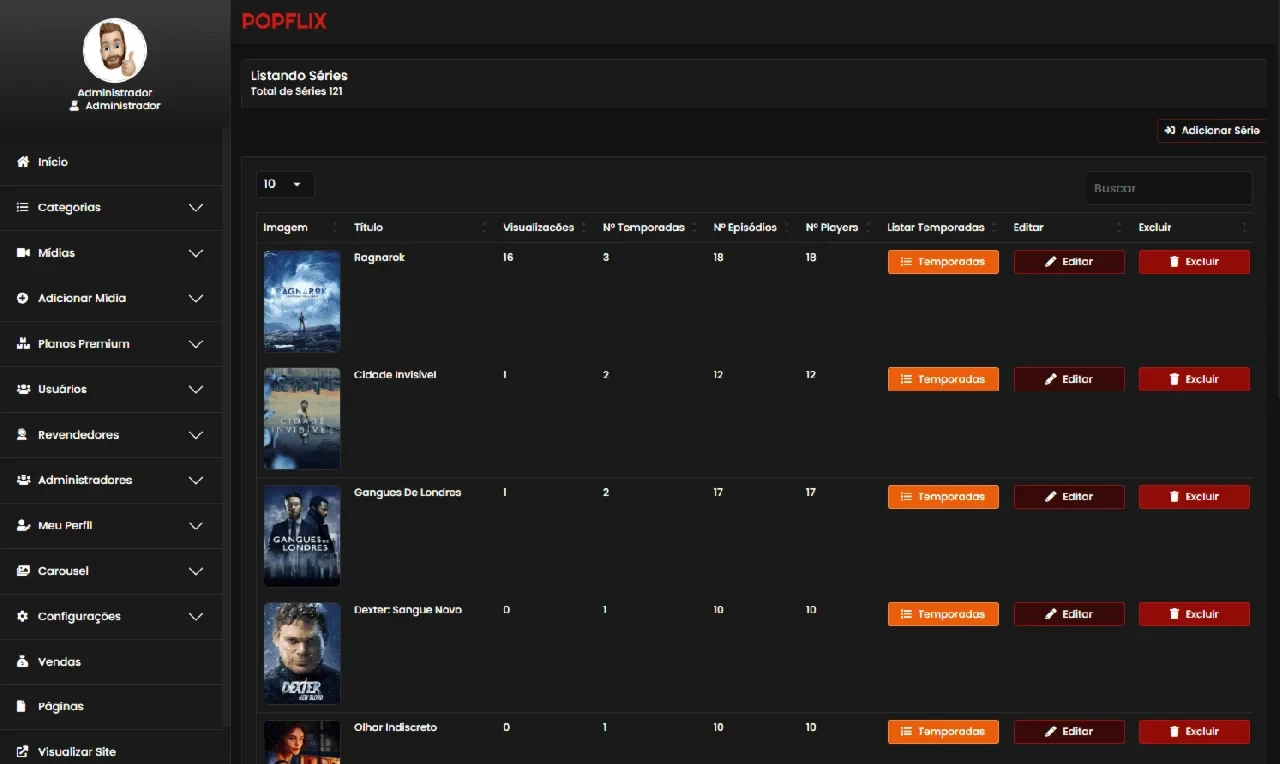Click the profile edit icon beside Meu Perfil
This screenshot has width=1280, height=764.
[x=23, y=525]
